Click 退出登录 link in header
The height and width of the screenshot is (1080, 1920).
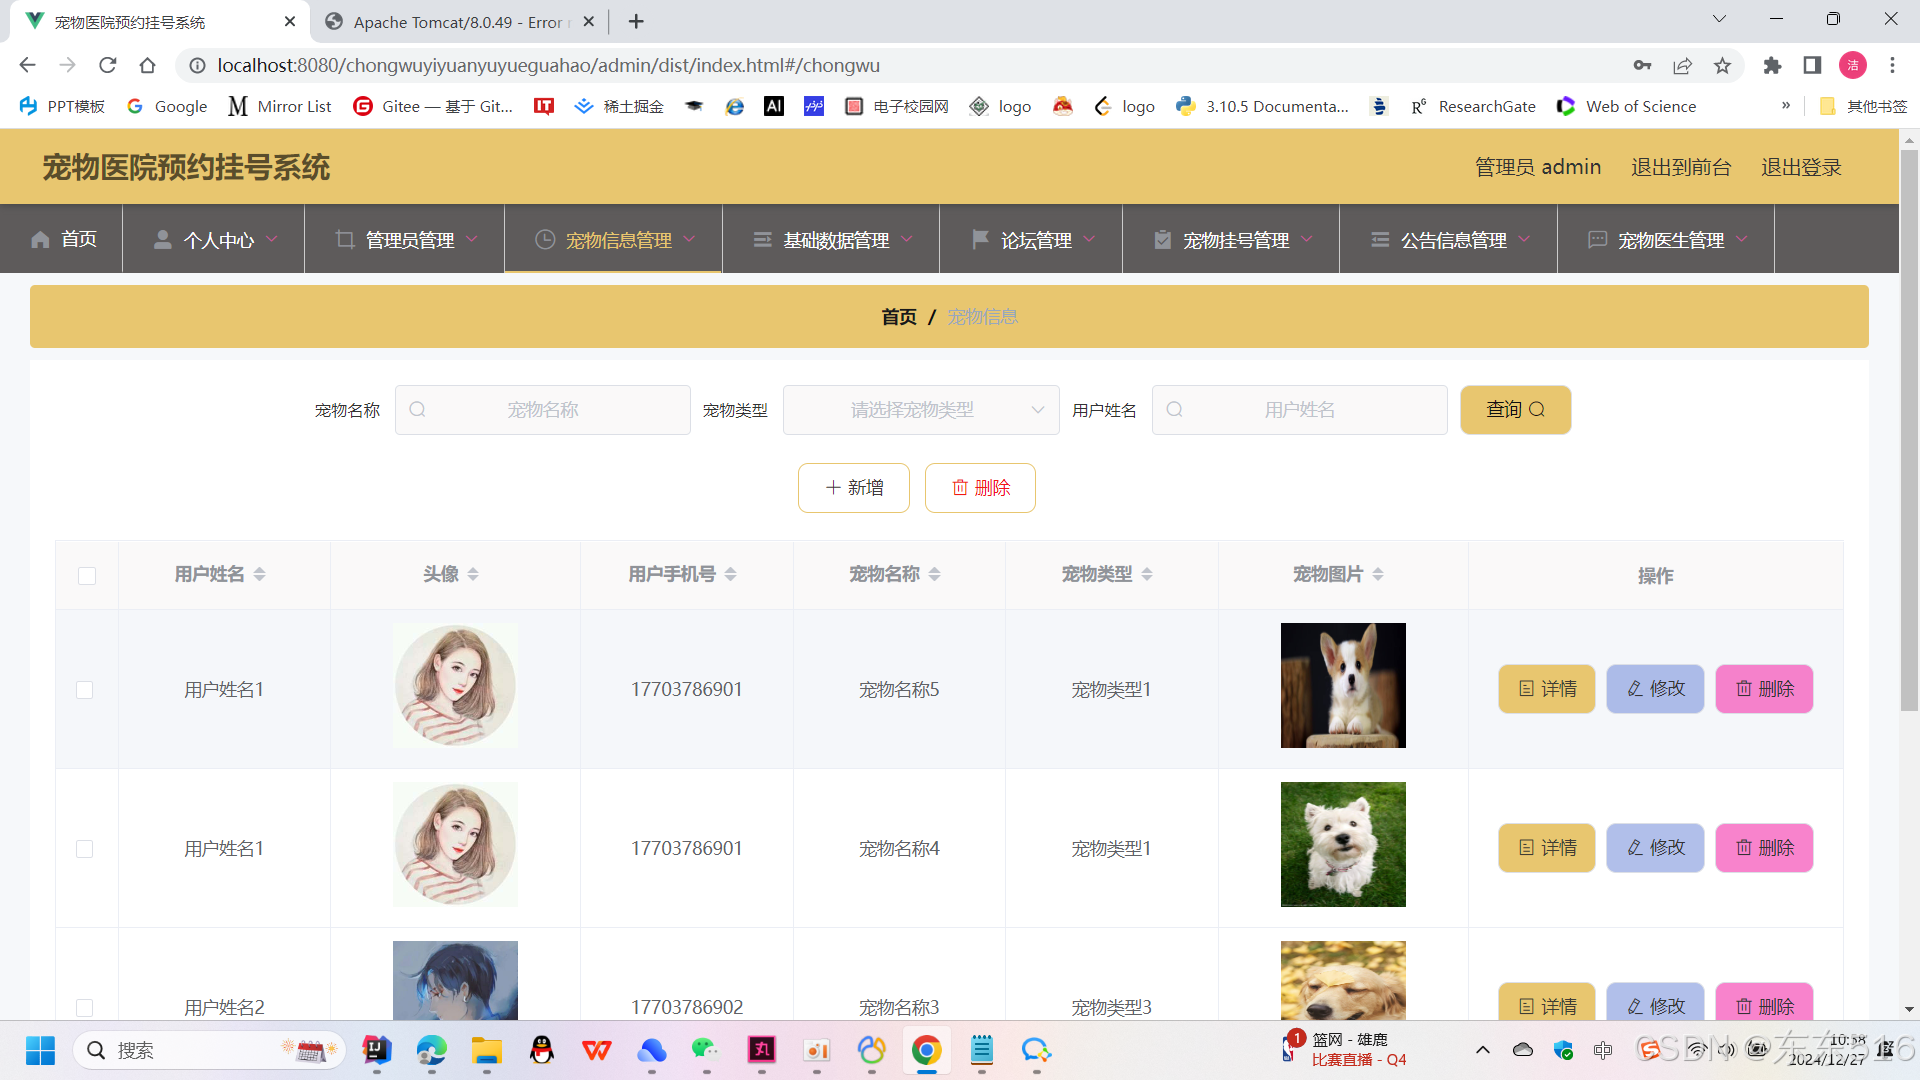coord(1800,167)
